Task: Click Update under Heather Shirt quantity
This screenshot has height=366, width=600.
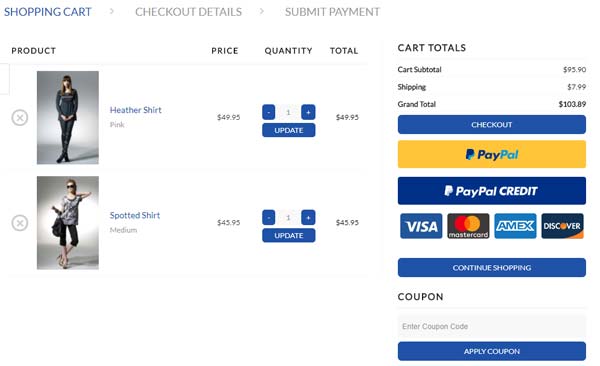Action: [x=289, y=130]
